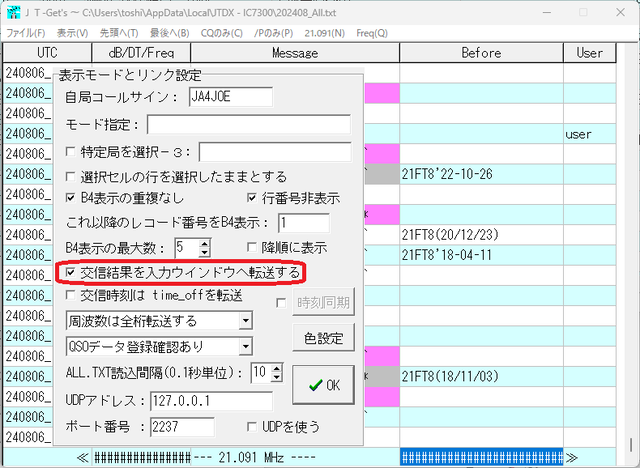Image resolution: width=640 pixels, height=468 pixels.
Task: Click the 最後へ(B) menu item
Action: click(x=169, y=33)
